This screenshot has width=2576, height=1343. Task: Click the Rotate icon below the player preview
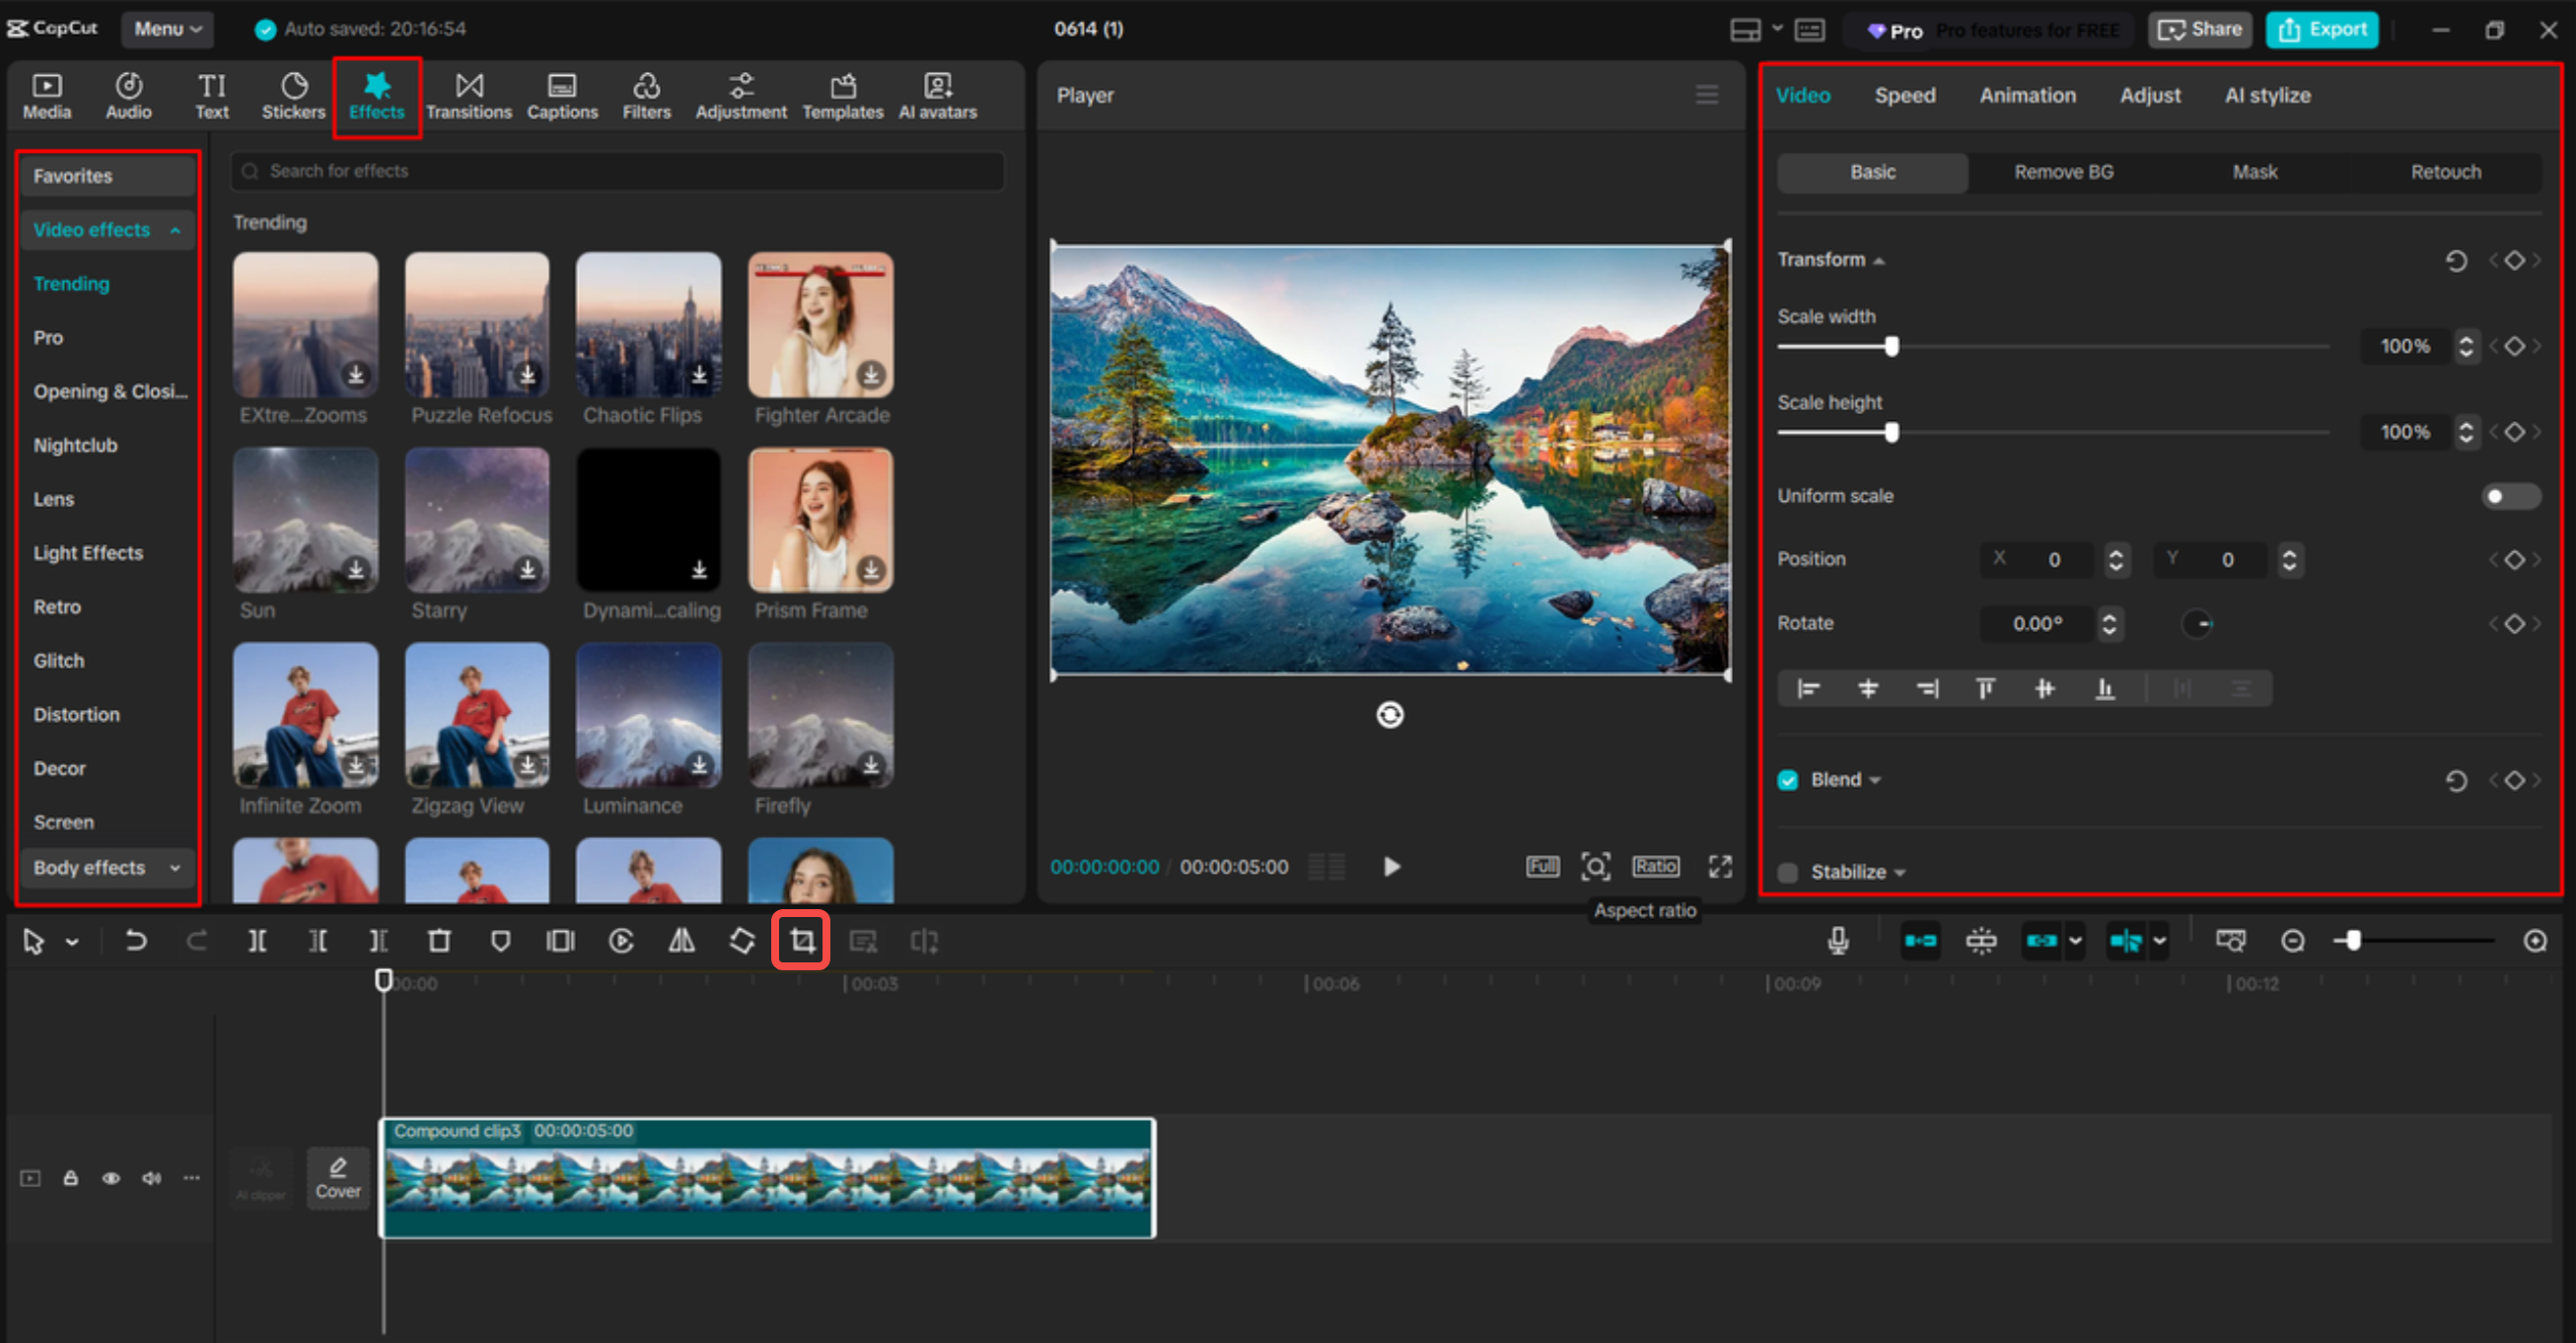[1390, 715]
